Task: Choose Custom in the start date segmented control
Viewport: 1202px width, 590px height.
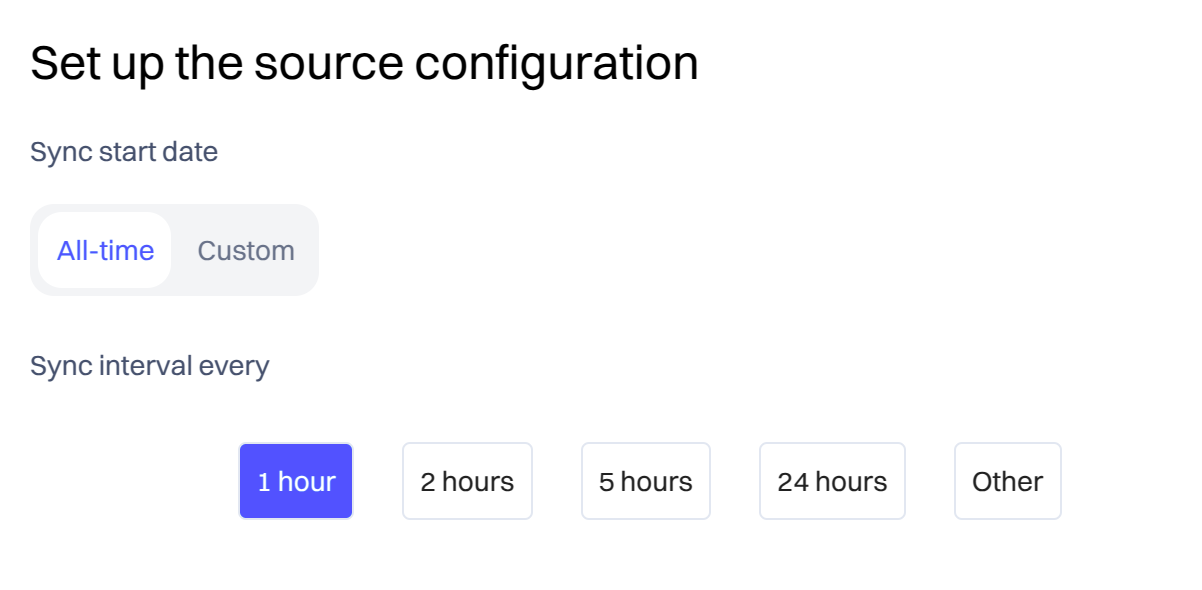Action: point(246,250)
